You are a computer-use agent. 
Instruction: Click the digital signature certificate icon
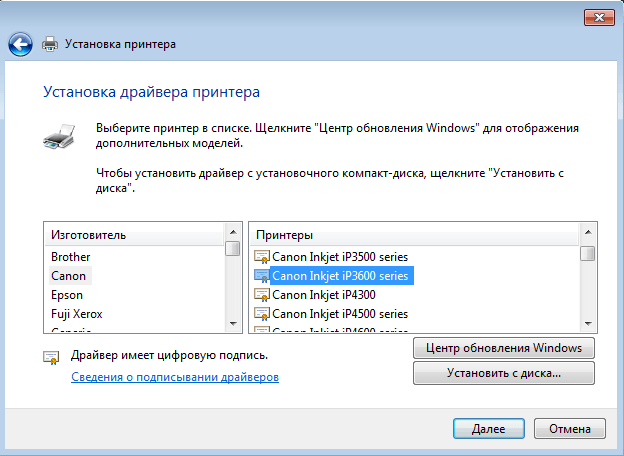pyautogui.click(x=51, y=357)
